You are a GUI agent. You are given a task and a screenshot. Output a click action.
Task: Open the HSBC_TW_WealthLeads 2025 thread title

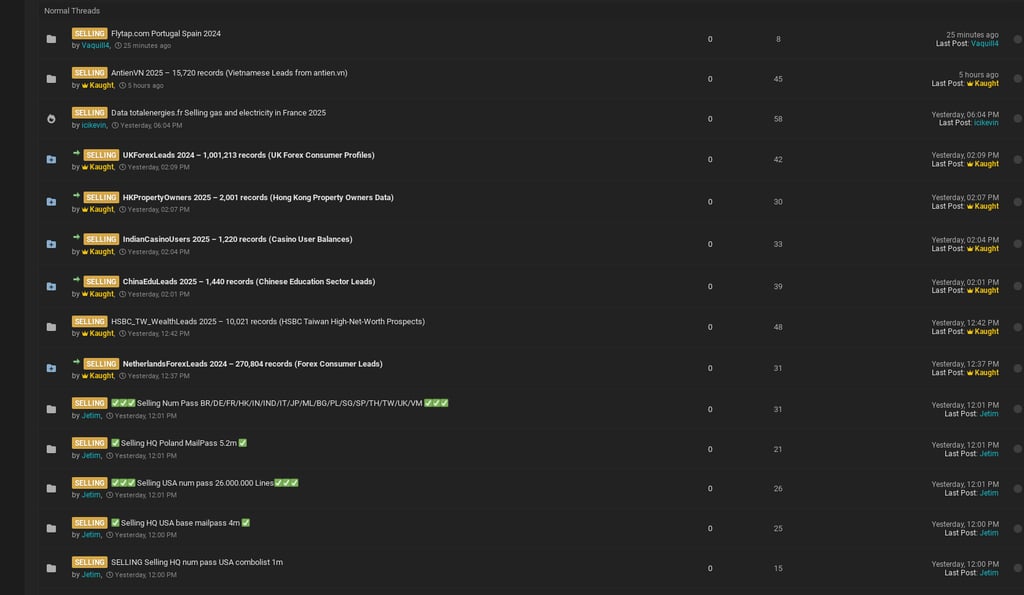(268, 321)
